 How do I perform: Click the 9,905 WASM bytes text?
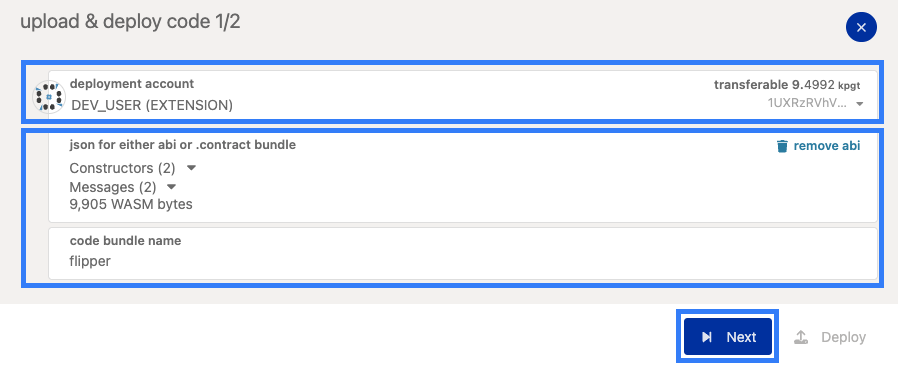click(x=131, y=204)
